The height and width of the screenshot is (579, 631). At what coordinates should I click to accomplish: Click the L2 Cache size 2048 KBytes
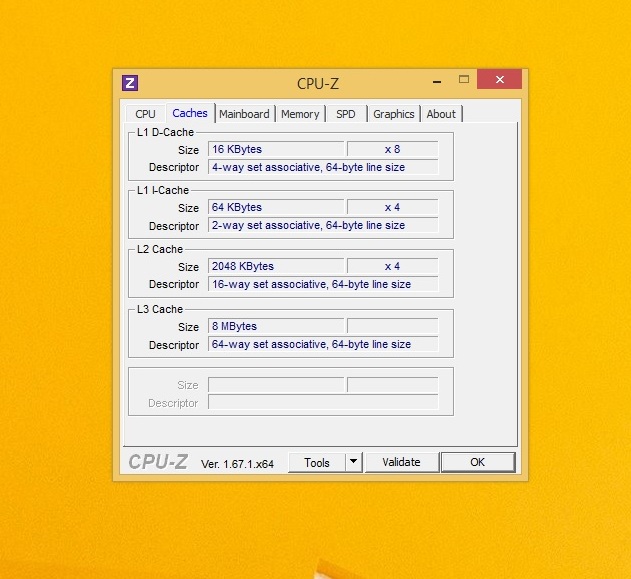click(276, 266)
